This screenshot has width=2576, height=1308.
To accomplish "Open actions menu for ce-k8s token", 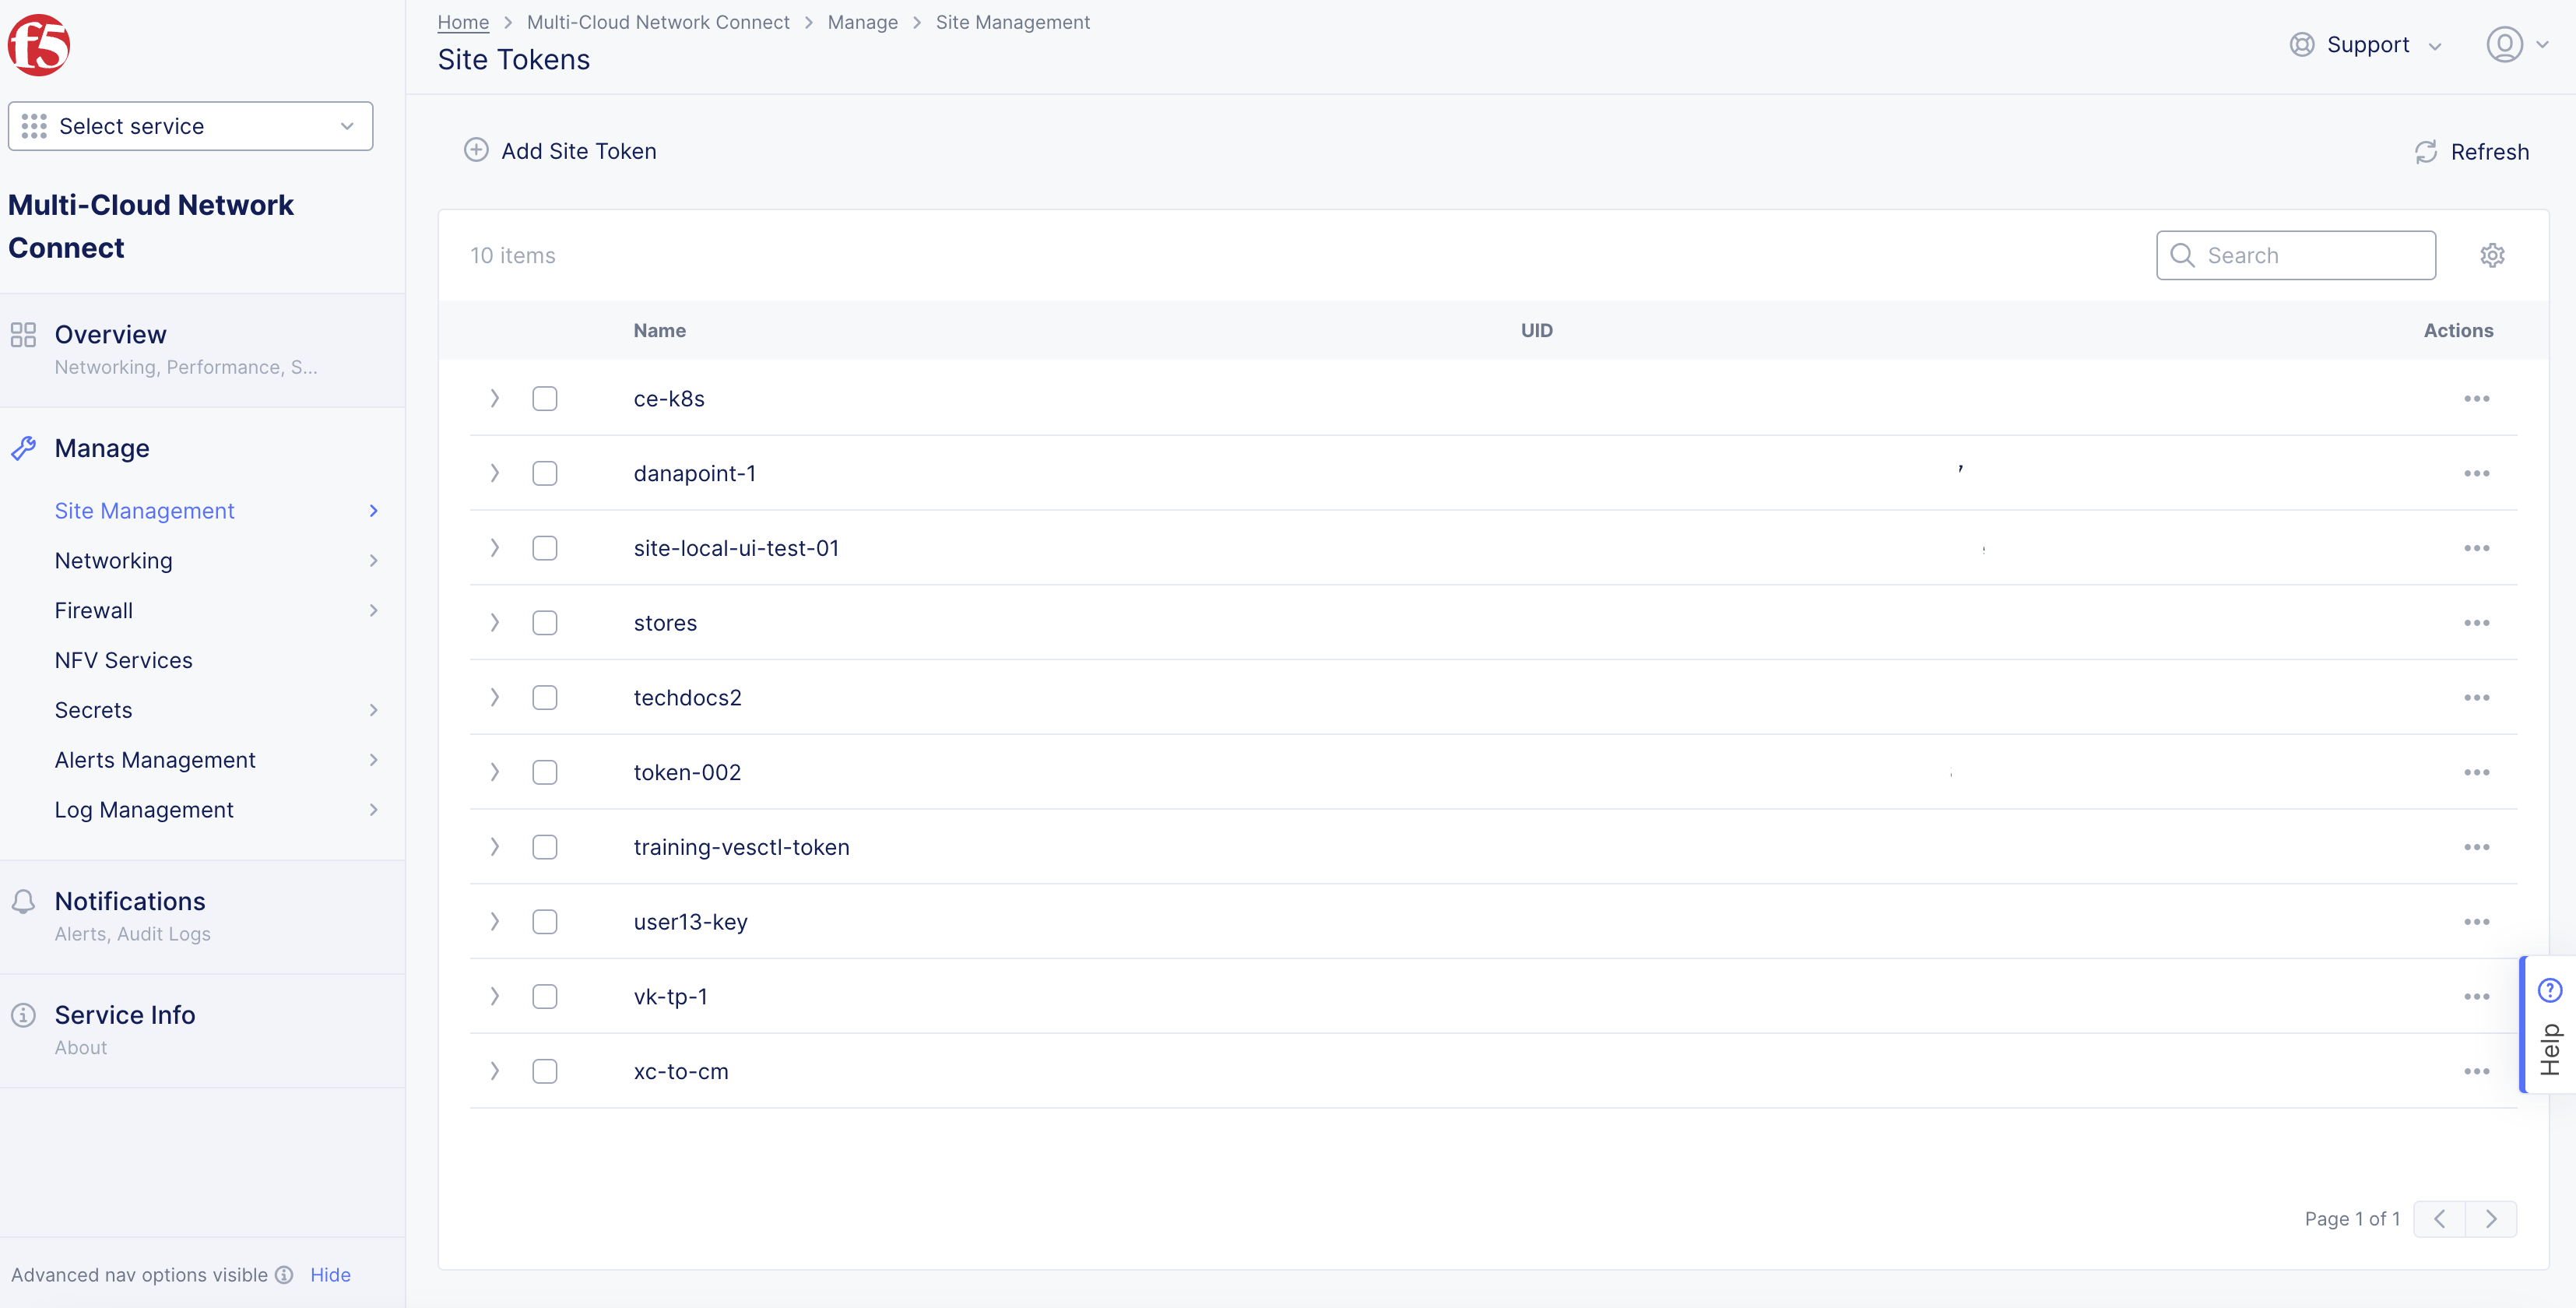I will click(x=2478, y=398).
